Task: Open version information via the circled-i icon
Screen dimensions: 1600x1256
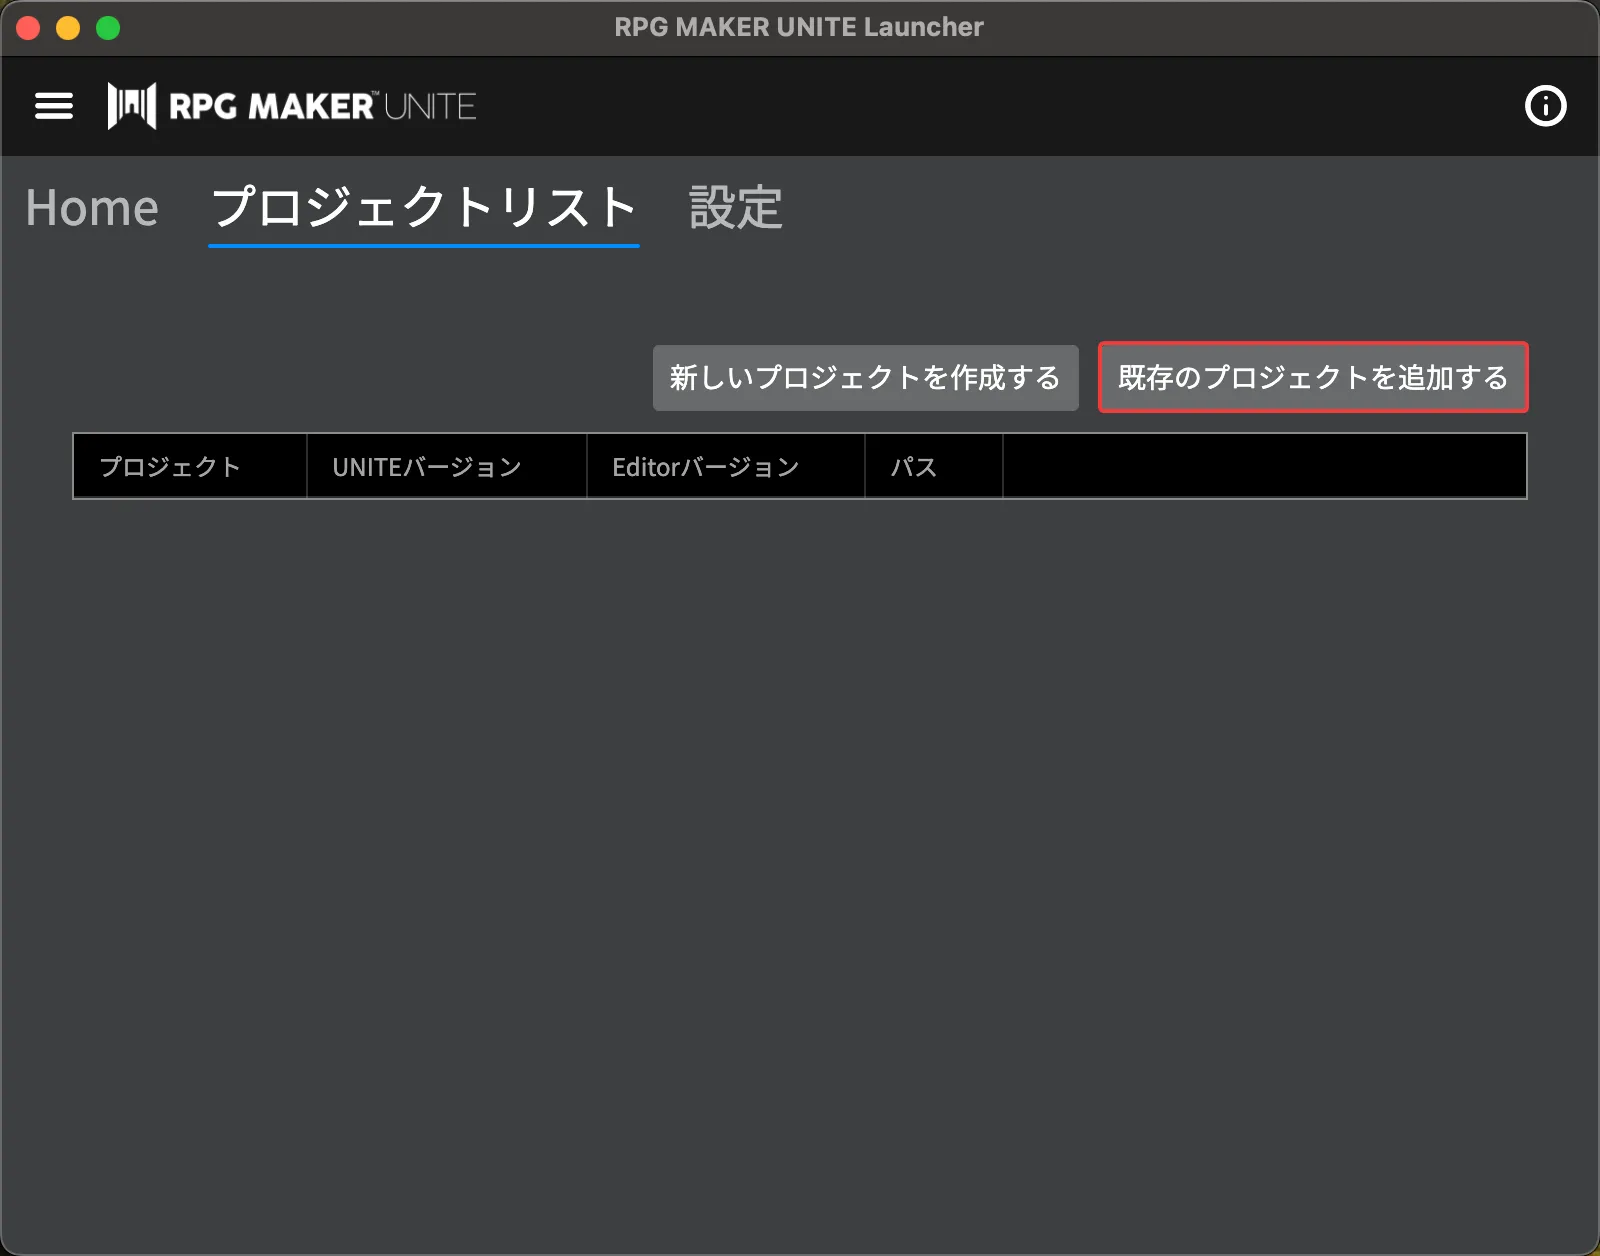Action: point(1544,106)
